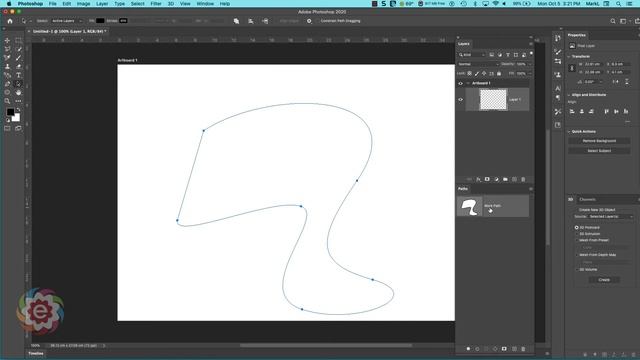Screen dimensions: 640x360
Task: Open path arrangement icon in options bar
Action: [x=265, y=21]
